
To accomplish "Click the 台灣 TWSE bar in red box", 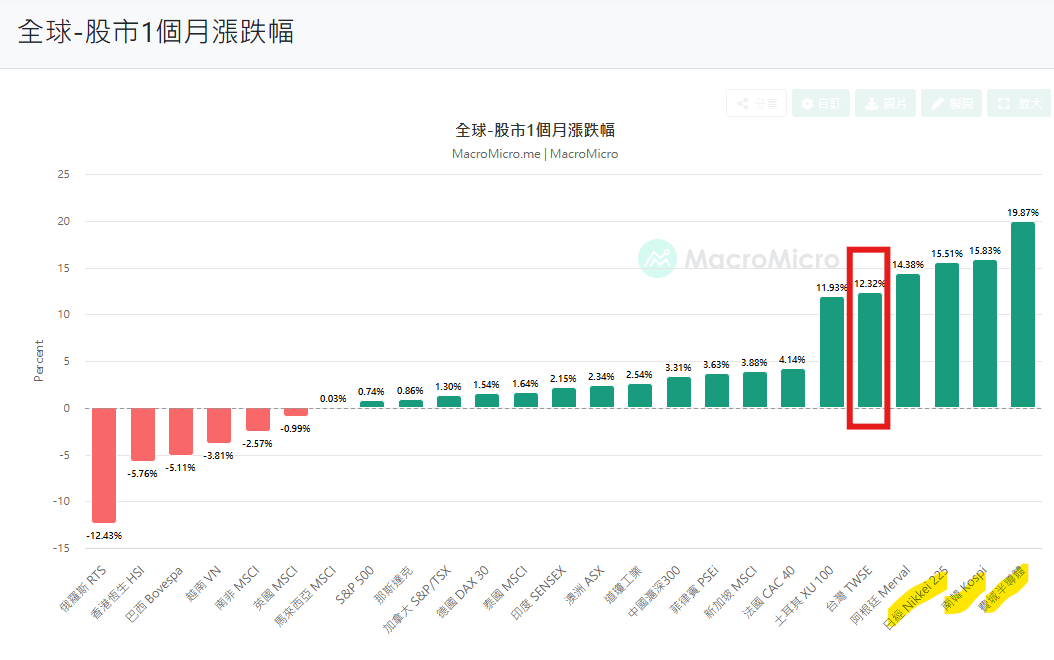I will click(870, 350).
